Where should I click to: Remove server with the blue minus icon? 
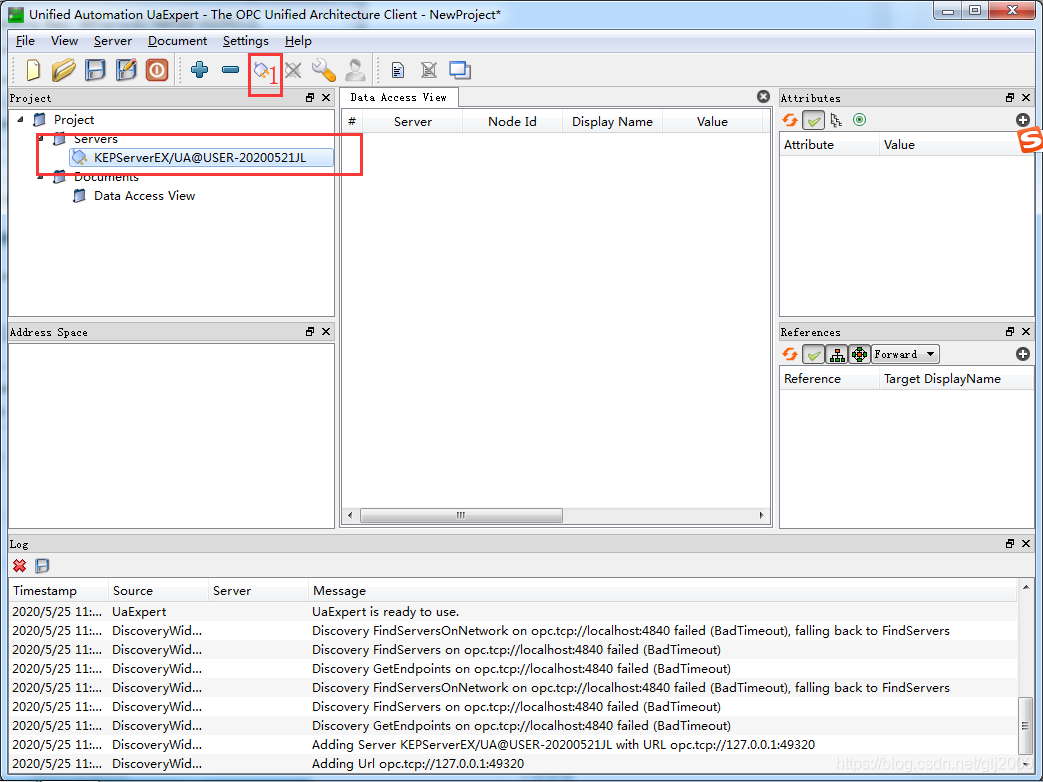230,70
